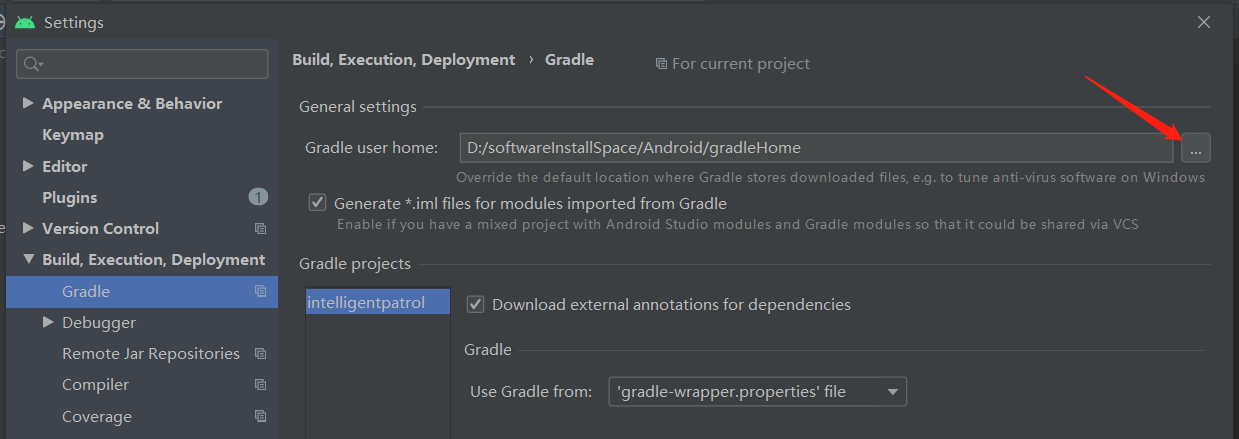Open the Plugins settings page

pyautogui.click(x=70, y=198)
